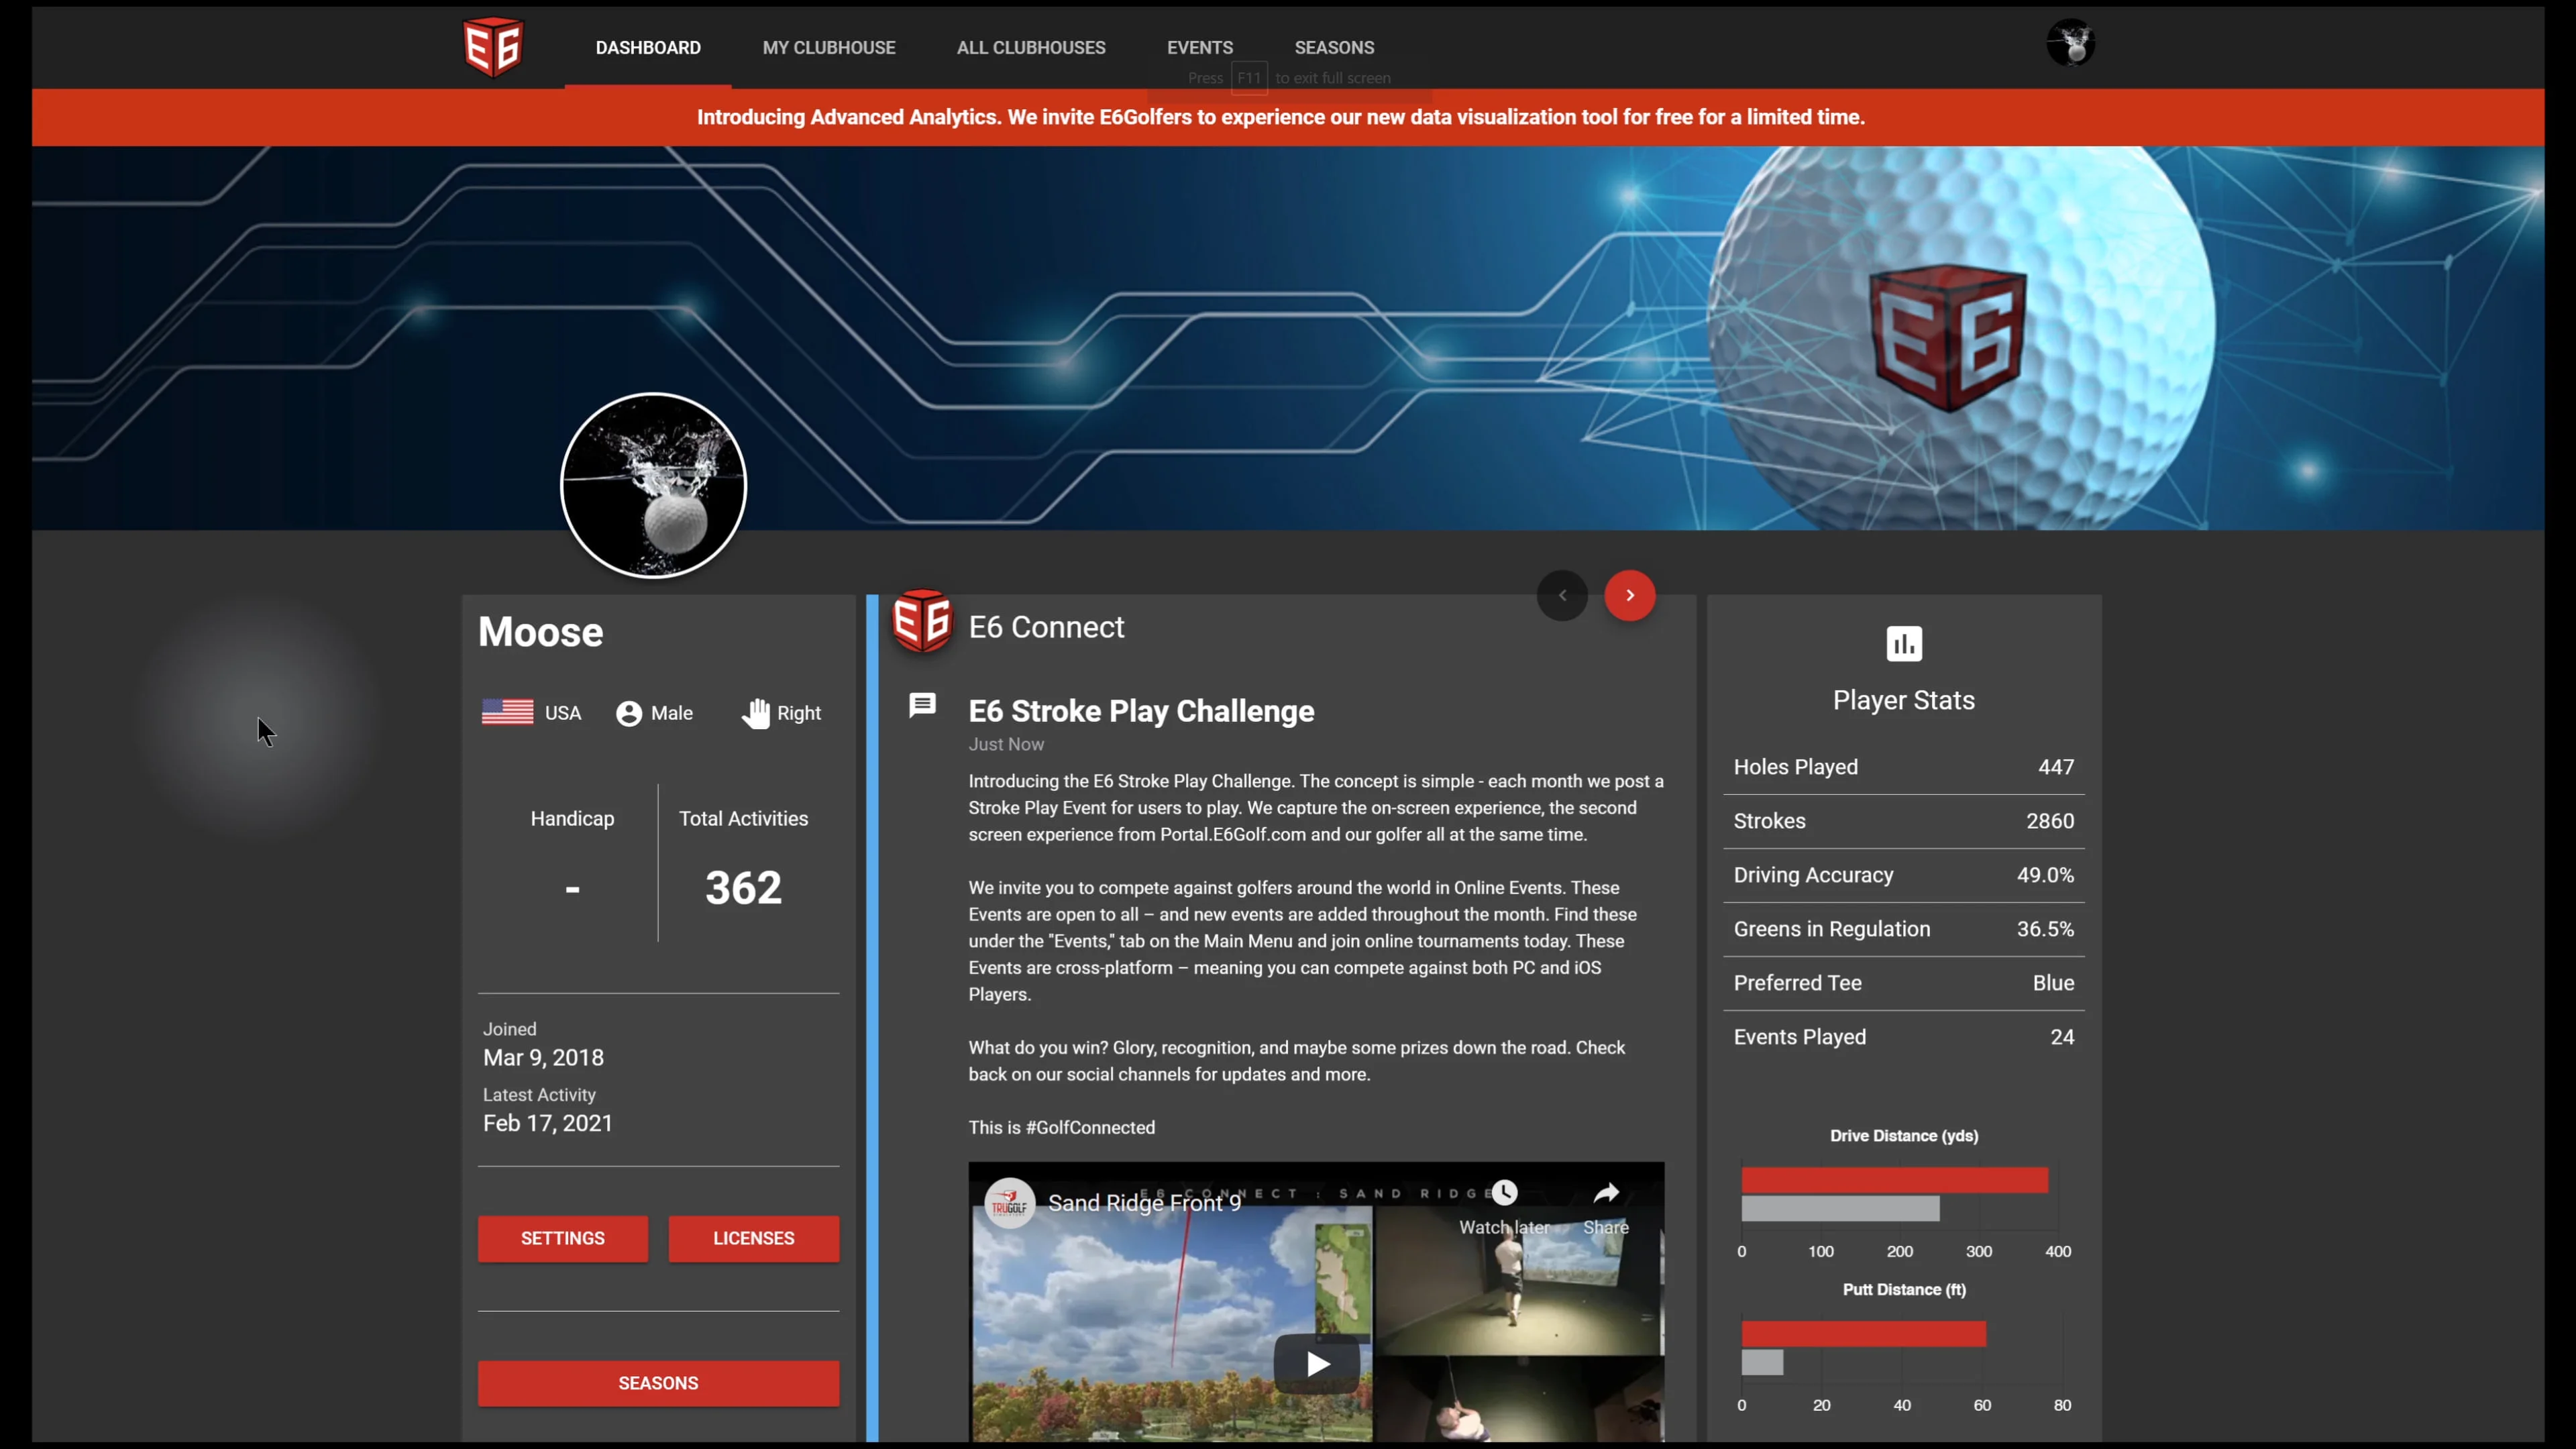Click Latest Activity date Feb 17, 2021
Image resolution: width=2576 pixels, height=1449 pixels.
(x=548, y=1123)
